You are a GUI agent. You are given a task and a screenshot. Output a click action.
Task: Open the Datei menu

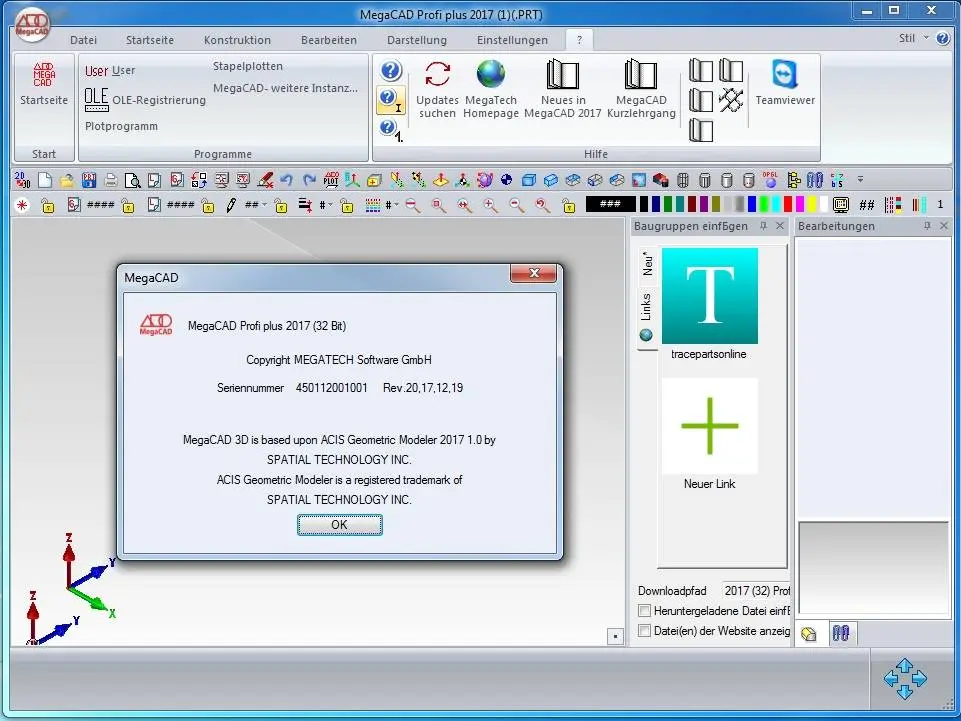[x=83, y=40]
